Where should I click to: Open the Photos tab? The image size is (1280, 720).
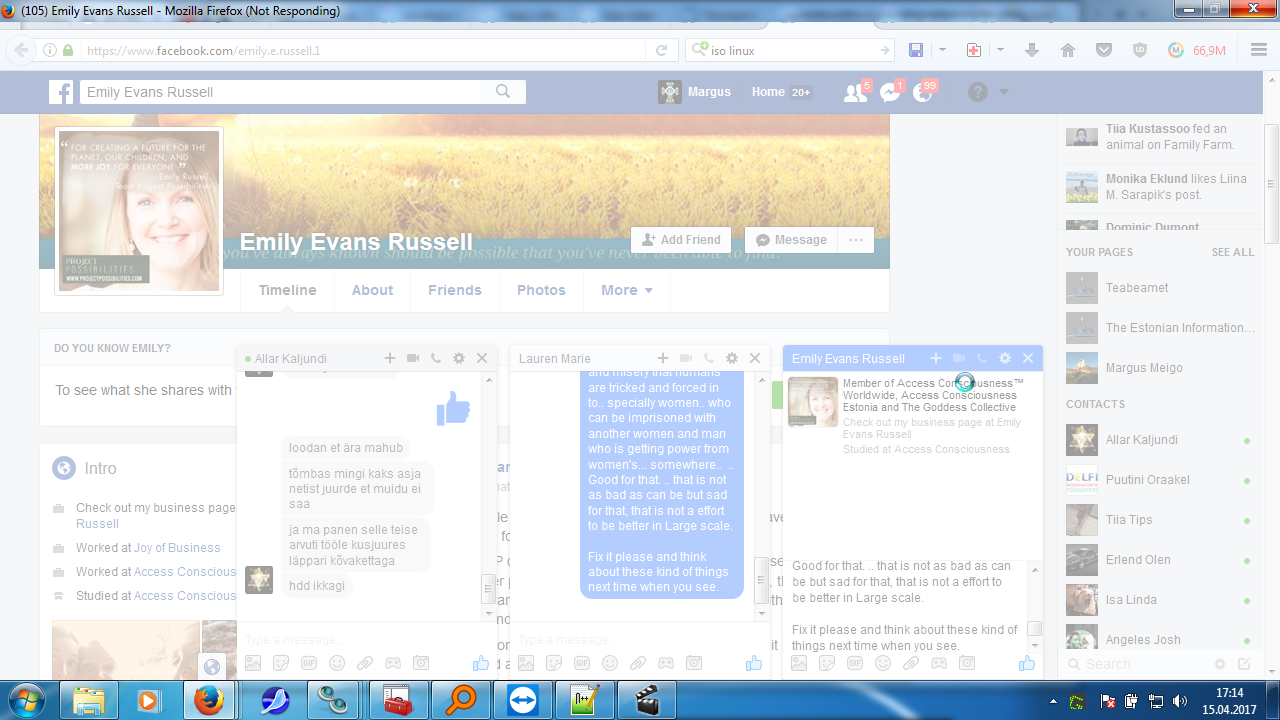(541, 290)
